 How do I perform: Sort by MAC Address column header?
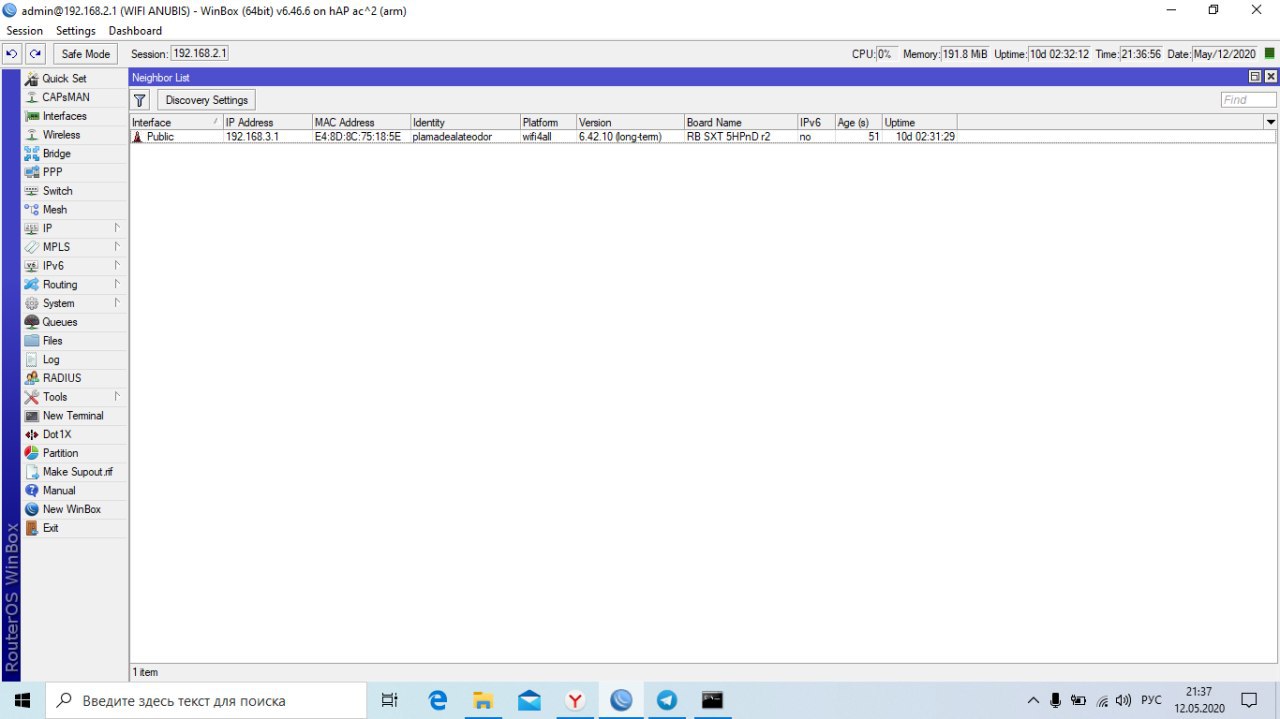pos(361,123)
